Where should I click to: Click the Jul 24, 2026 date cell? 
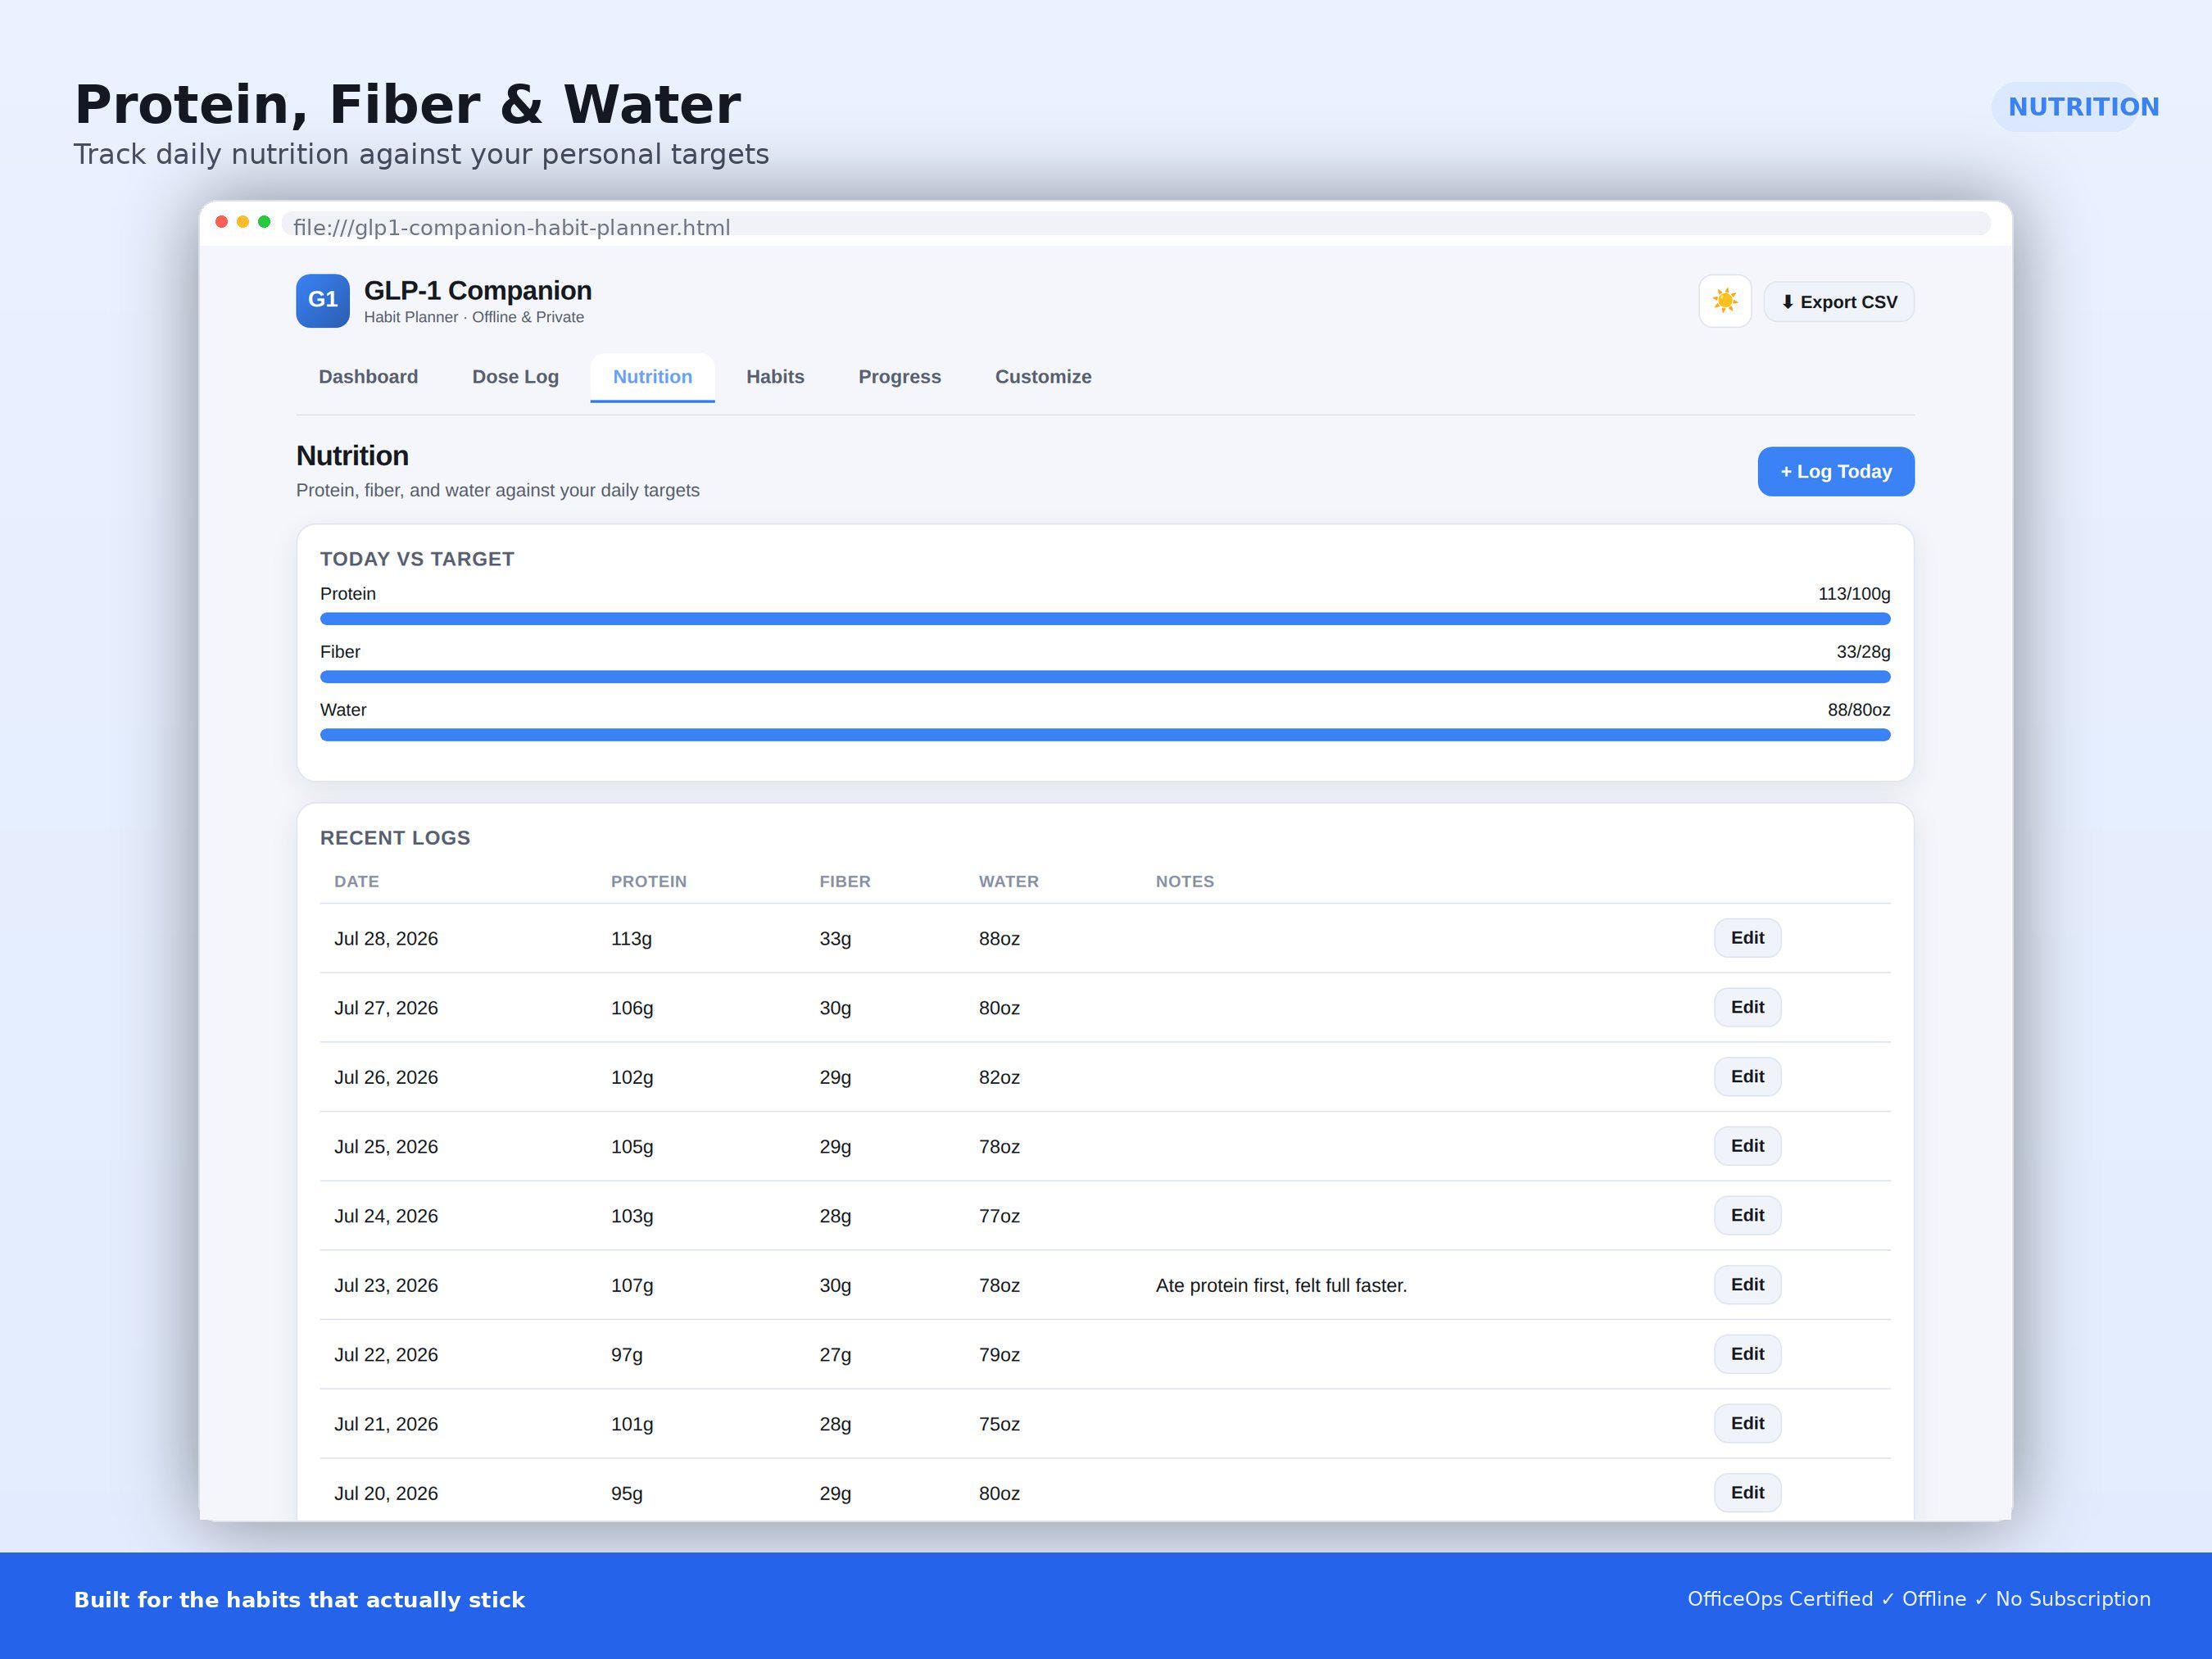tap(386, 1216)
